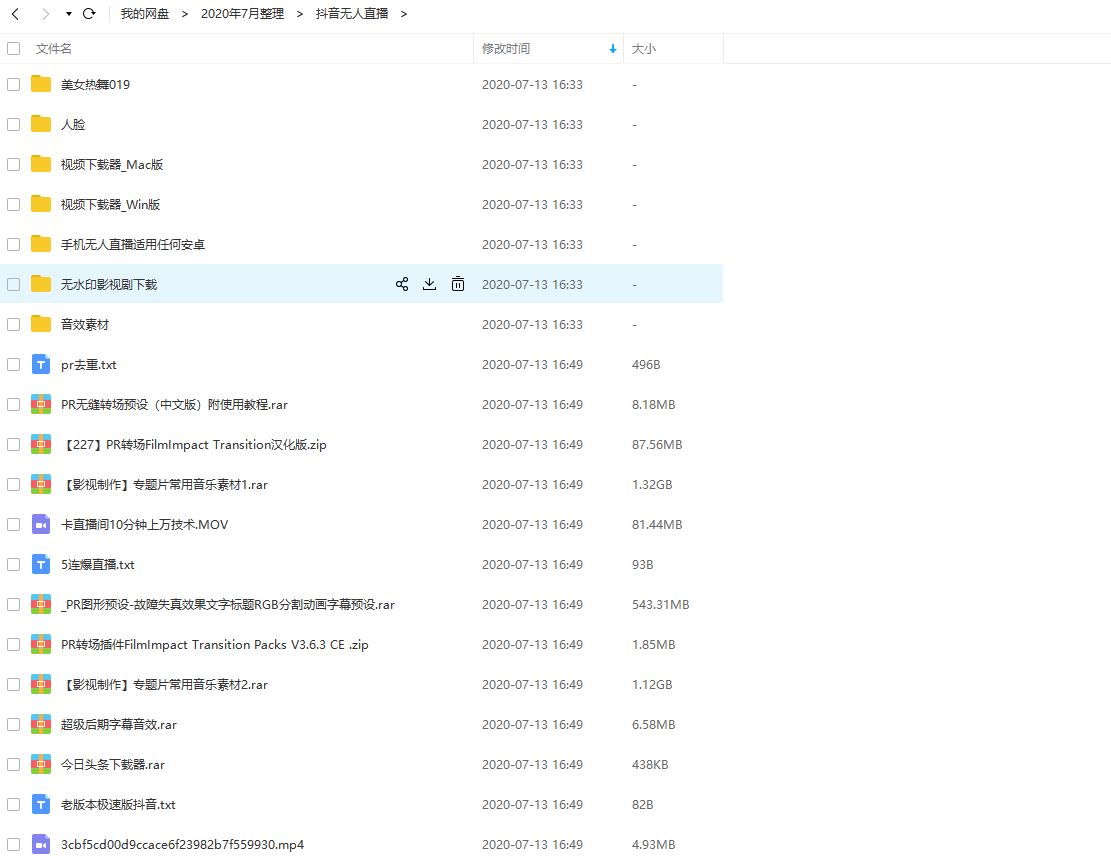Click the pr去重.txt text file icon

coord(41,364)
